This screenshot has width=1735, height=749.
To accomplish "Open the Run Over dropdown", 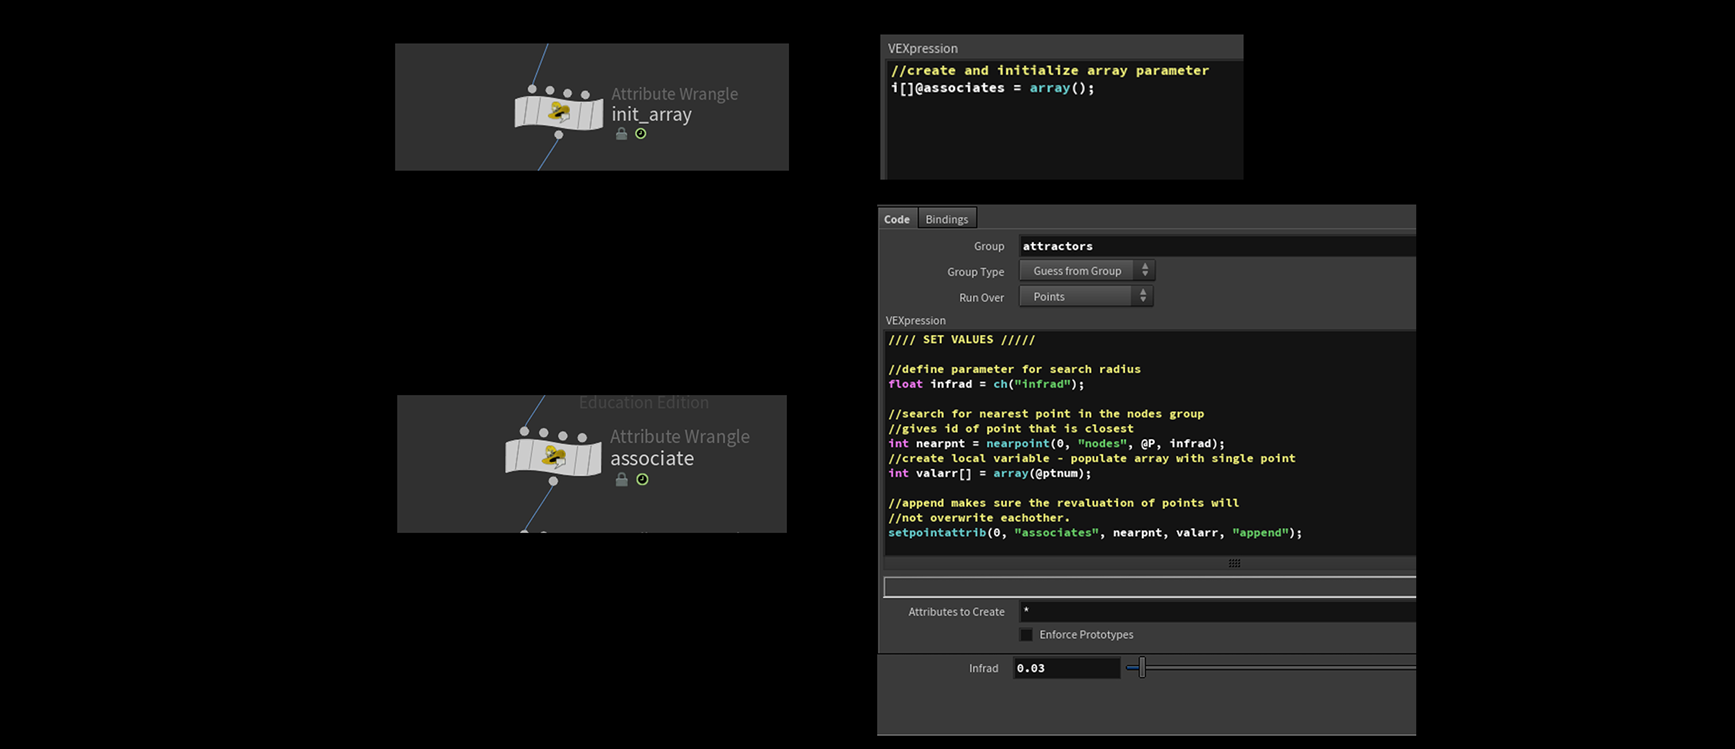I will click(x=1086, y=297).
